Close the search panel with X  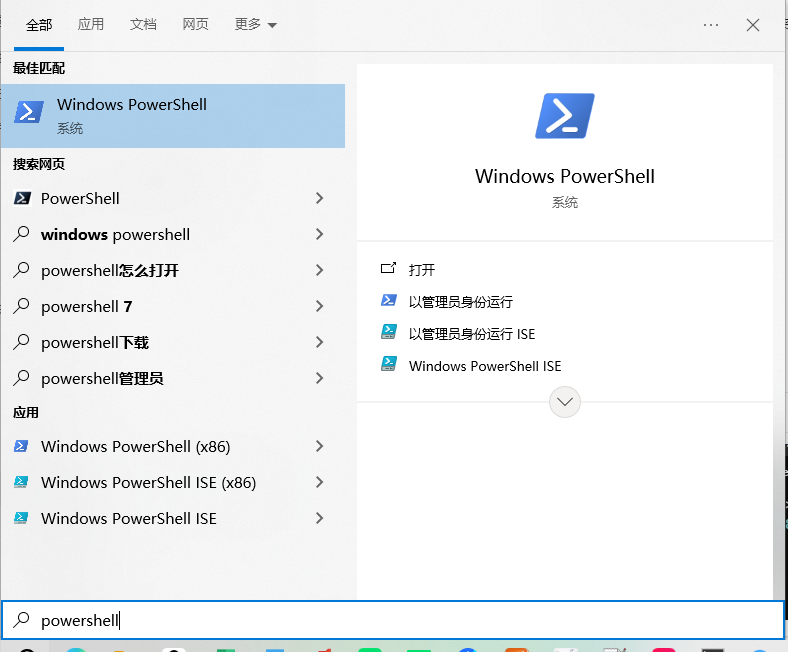coord(752,25)
